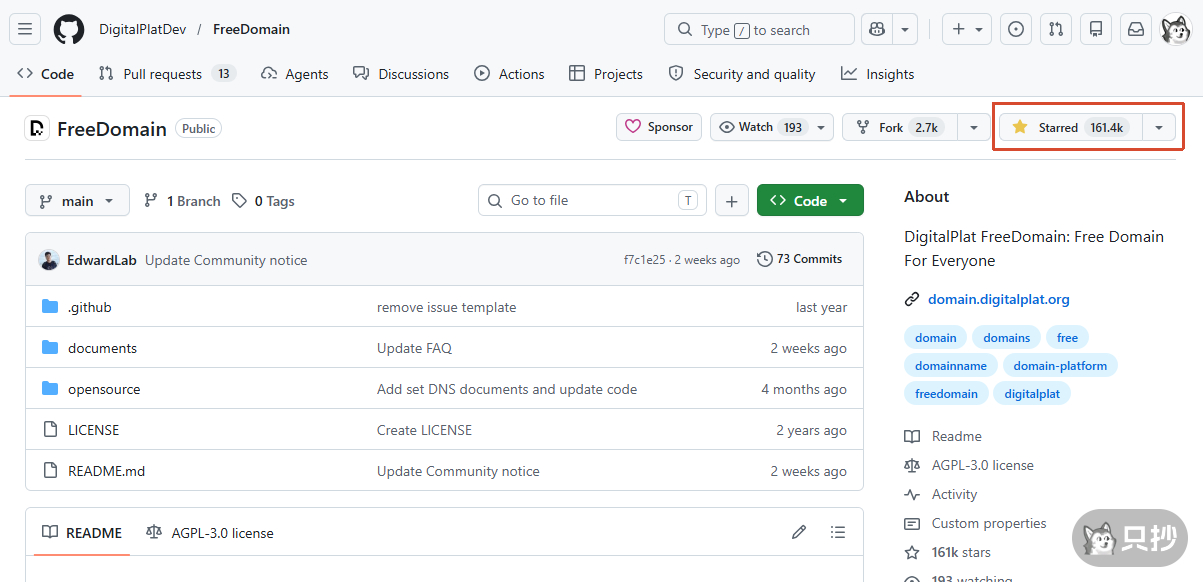
Task: Open 'Add set DNS documents' commit message
Action: 507,389
